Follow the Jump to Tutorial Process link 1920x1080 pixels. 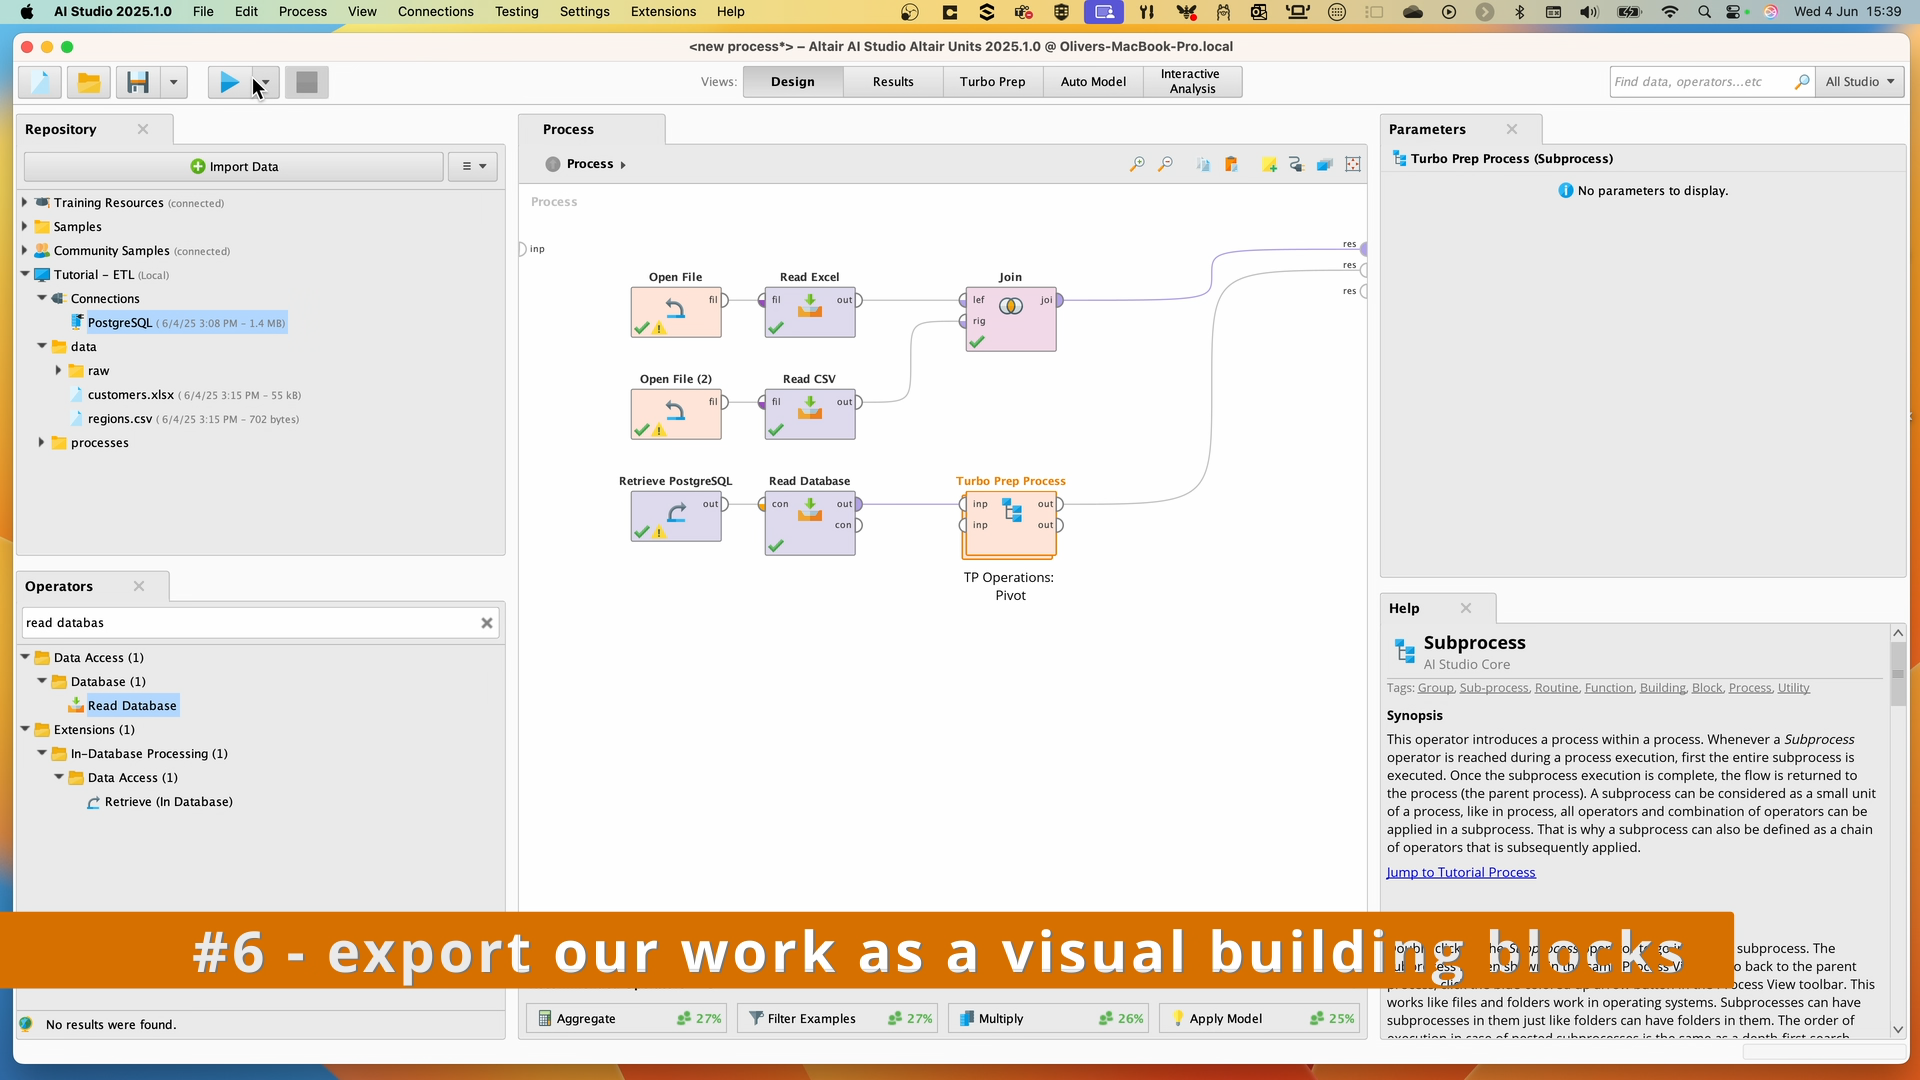1460,871
